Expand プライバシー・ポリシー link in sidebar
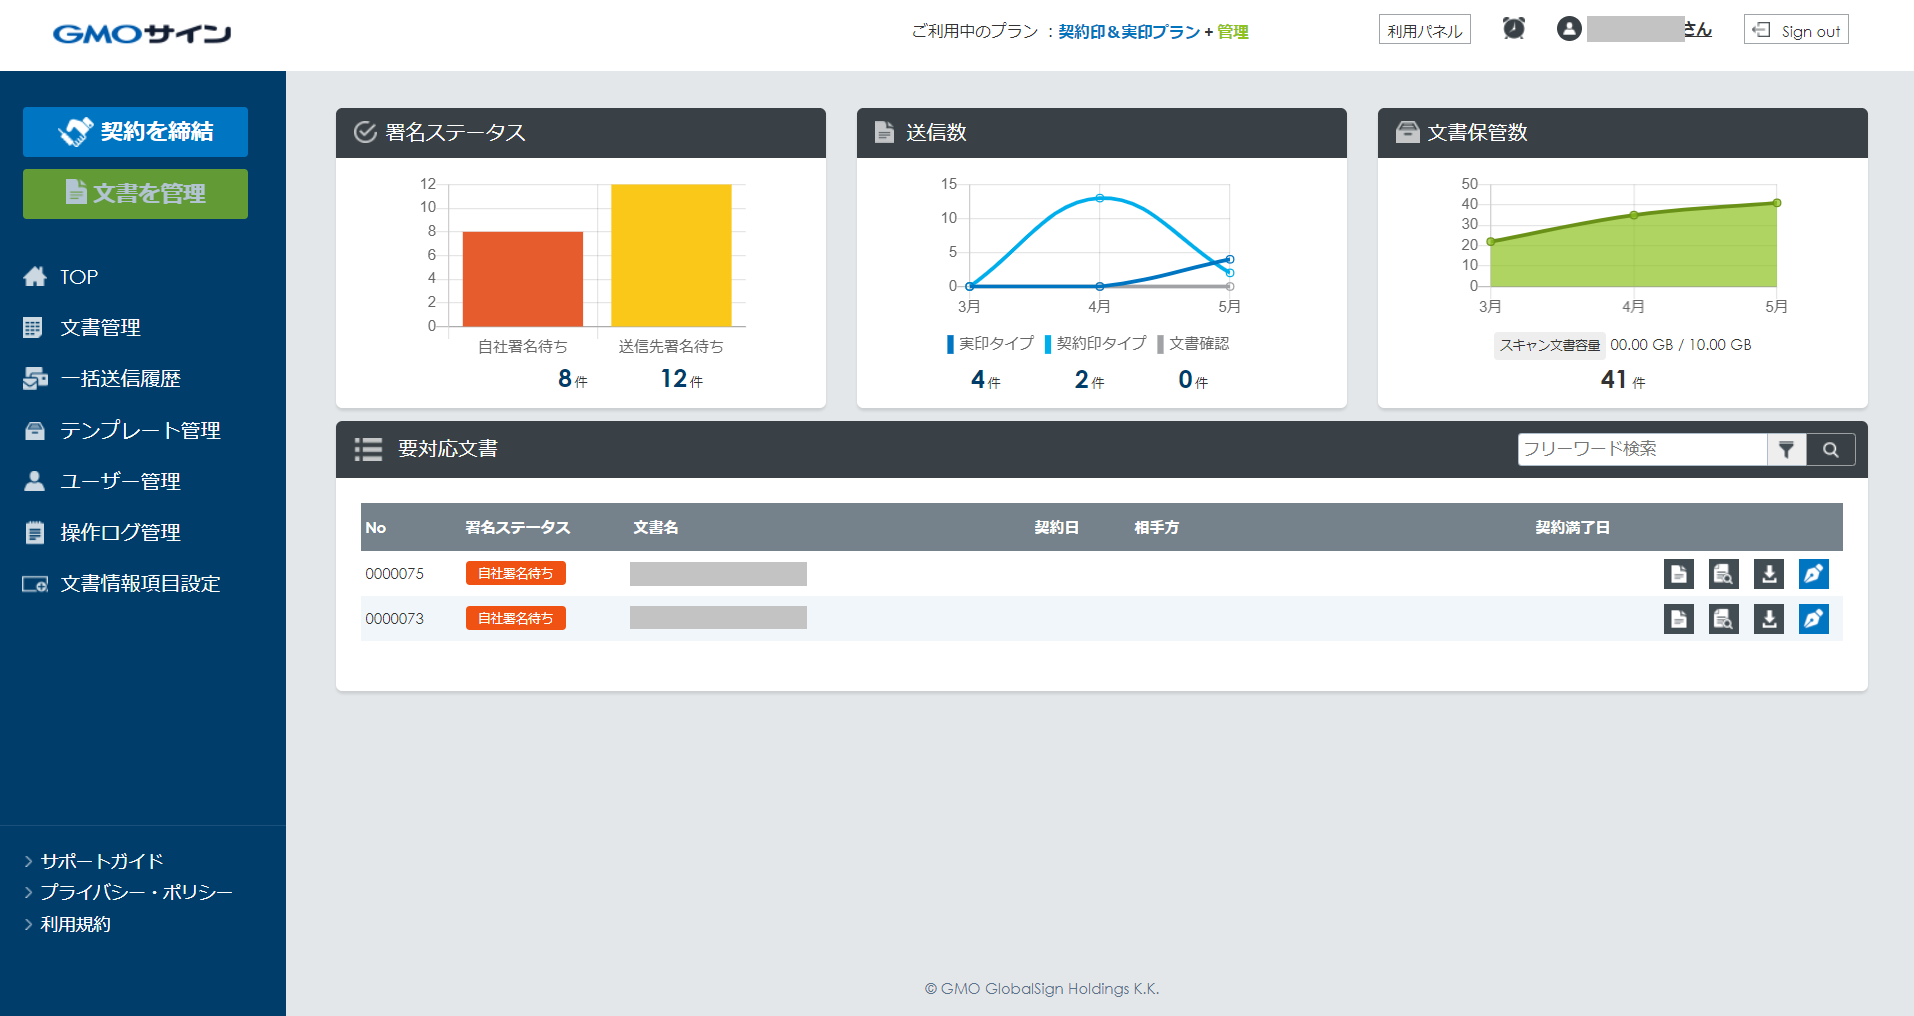 click(136, 892)
